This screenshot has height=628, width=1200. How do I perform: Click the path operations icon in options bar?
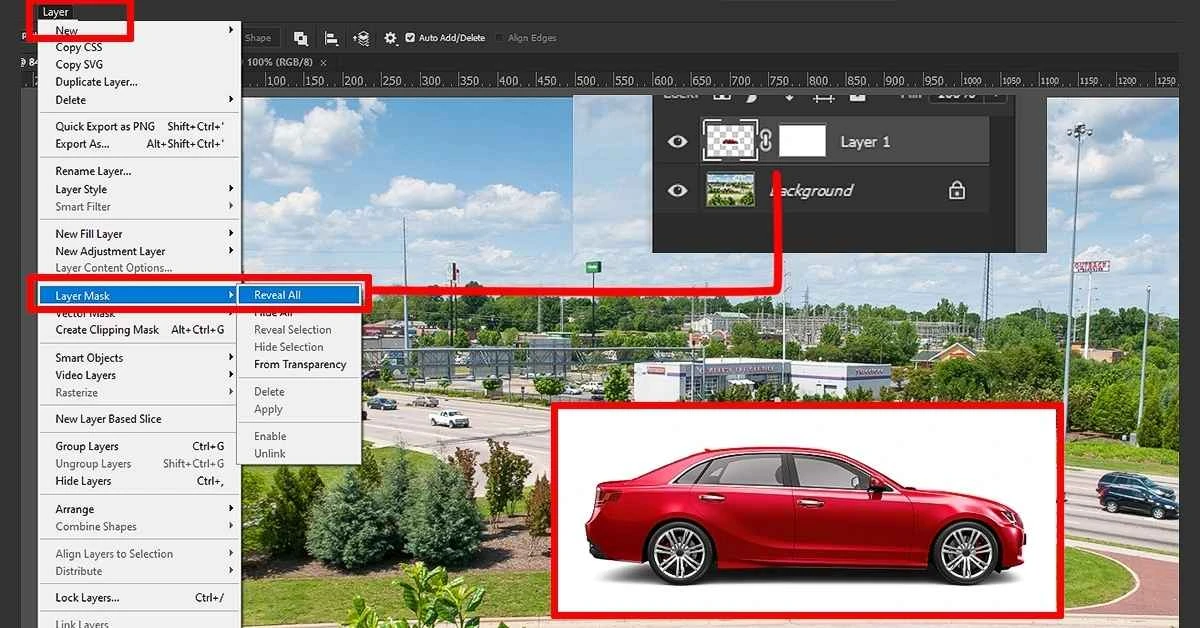tap(300, 38)
